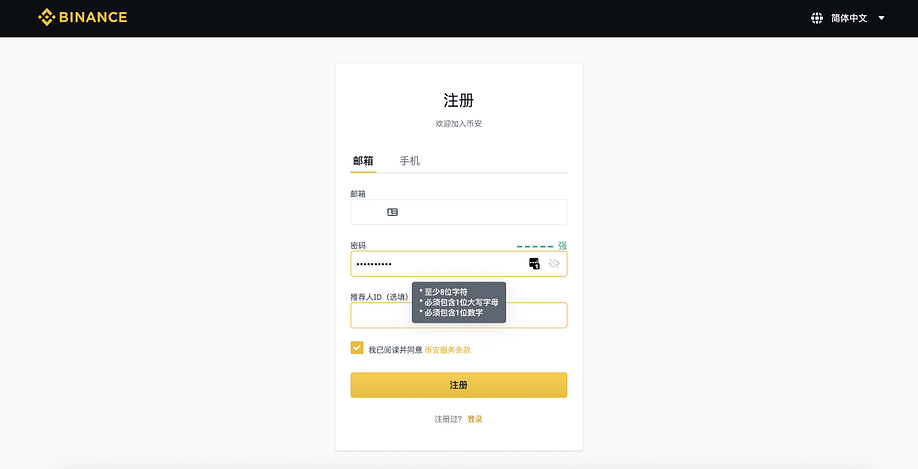Select the 邮箱 registration tab
918x469 pixels.
pyautogui.click(x=363, y=160)
